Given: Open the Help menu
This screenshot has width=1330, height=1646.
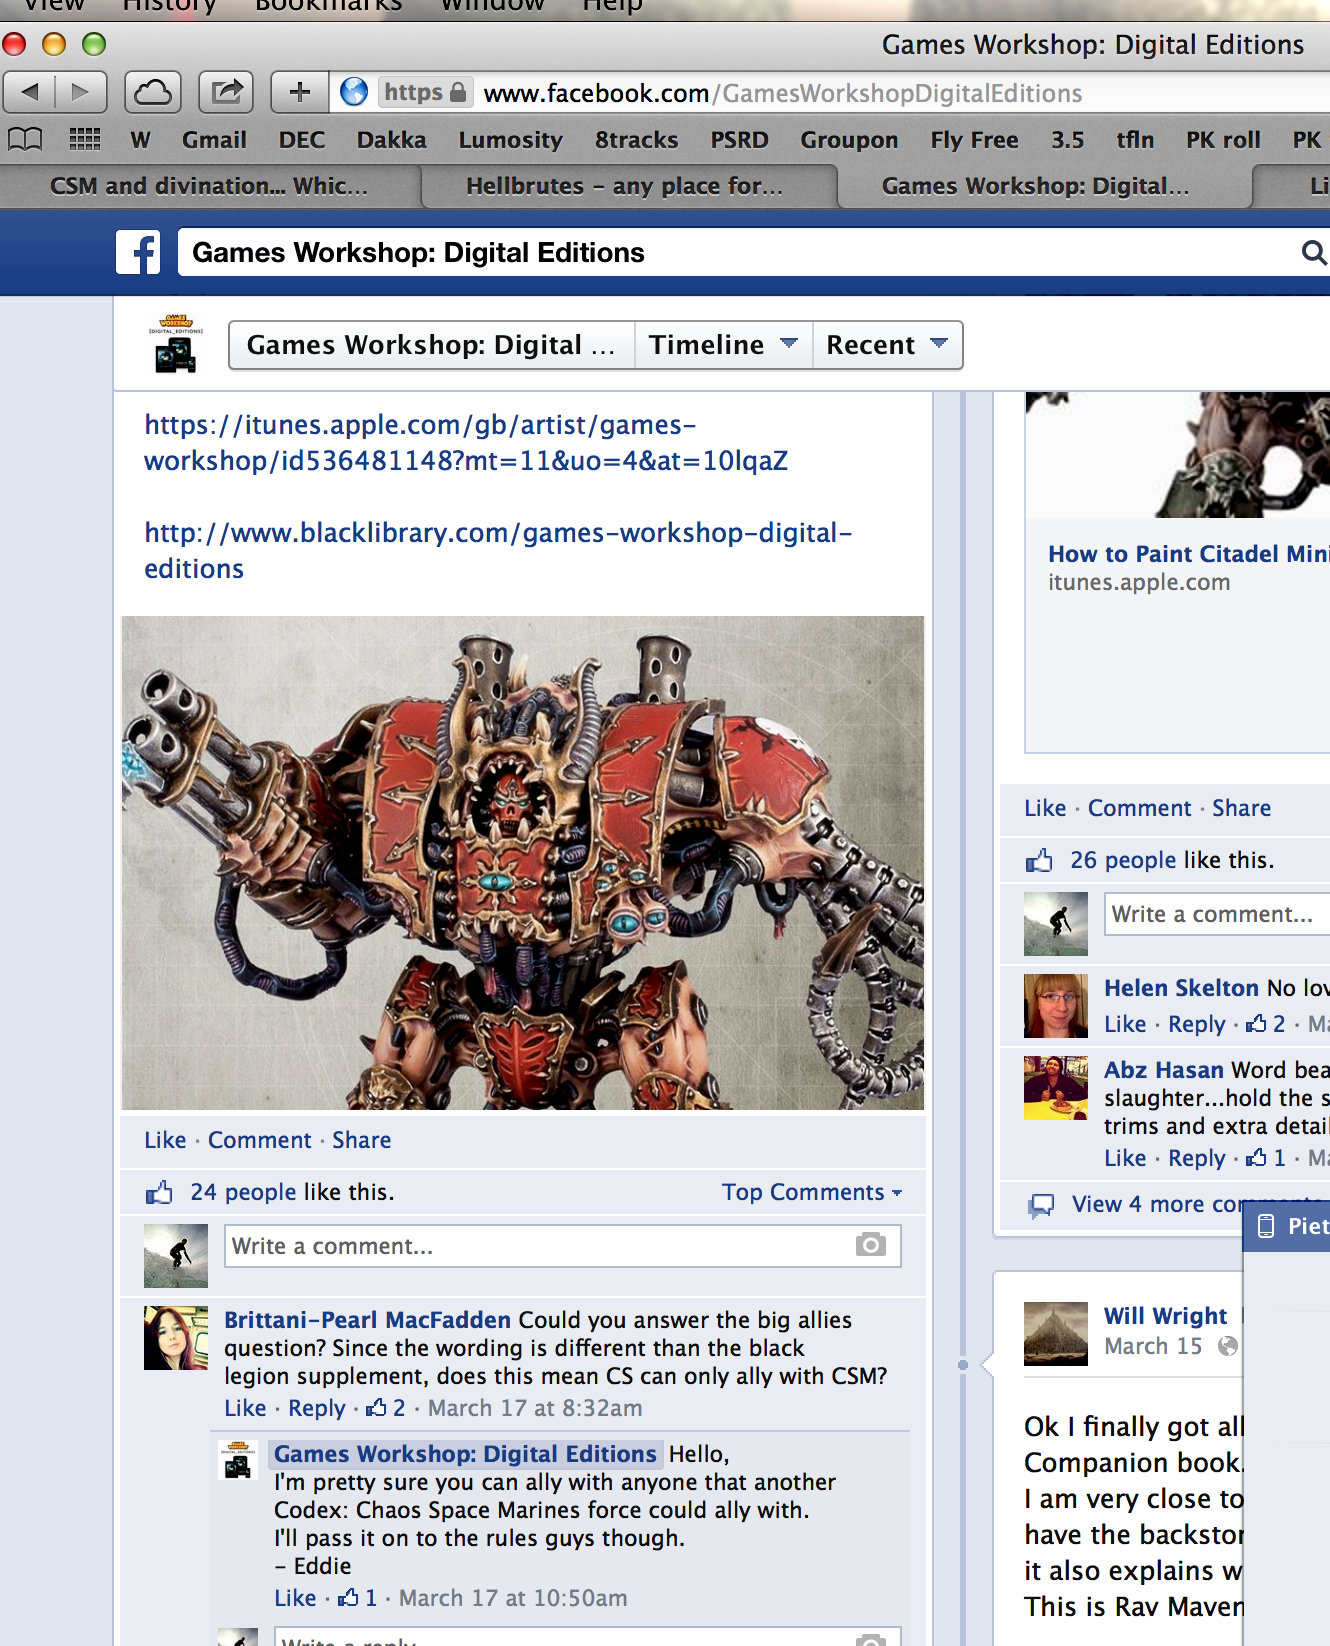Looking at the screenshot, I should coord(612,6).
